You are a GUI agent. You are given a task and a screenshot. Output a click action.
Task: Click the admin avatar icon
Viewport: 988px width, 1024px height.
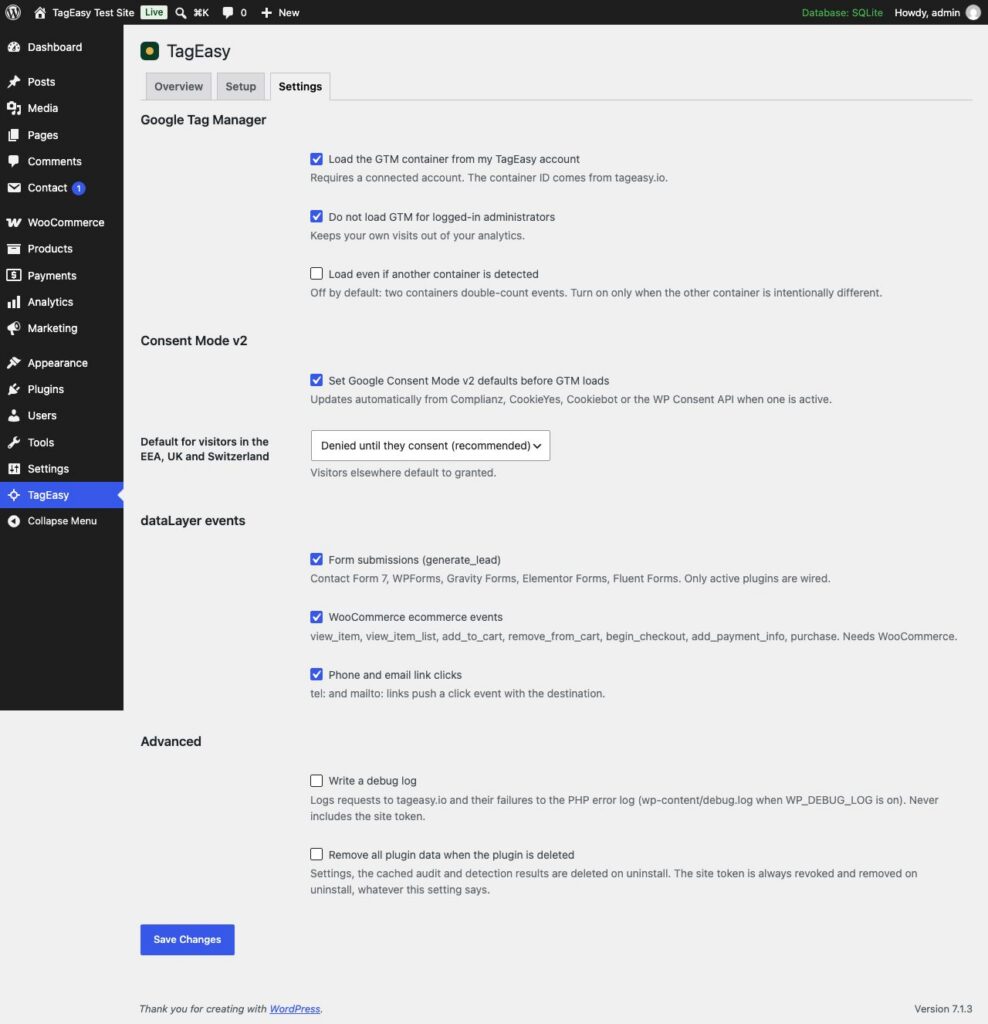[973, 12]
